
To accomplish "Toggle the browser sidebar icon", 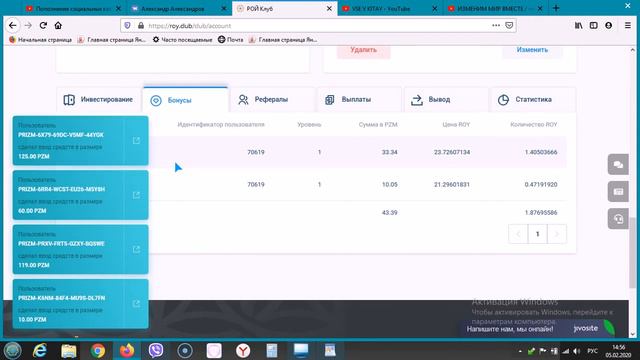I will tap(593, 25).
